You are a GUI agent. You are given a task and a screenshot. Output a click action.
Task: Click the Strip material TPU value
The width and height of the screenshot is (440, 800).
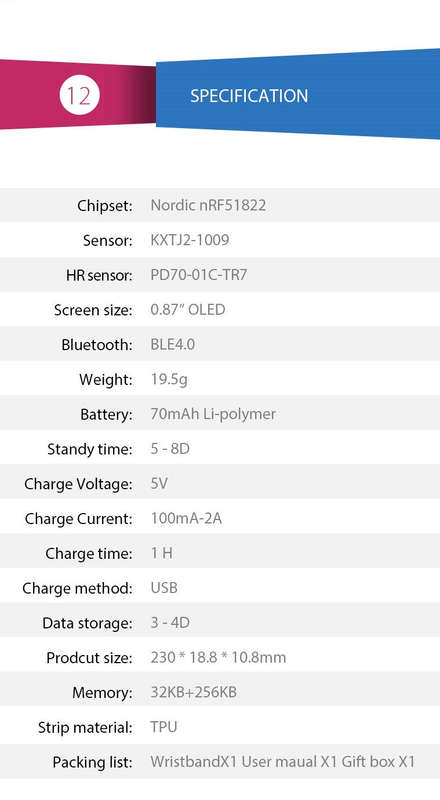click(x=164, y=727)
